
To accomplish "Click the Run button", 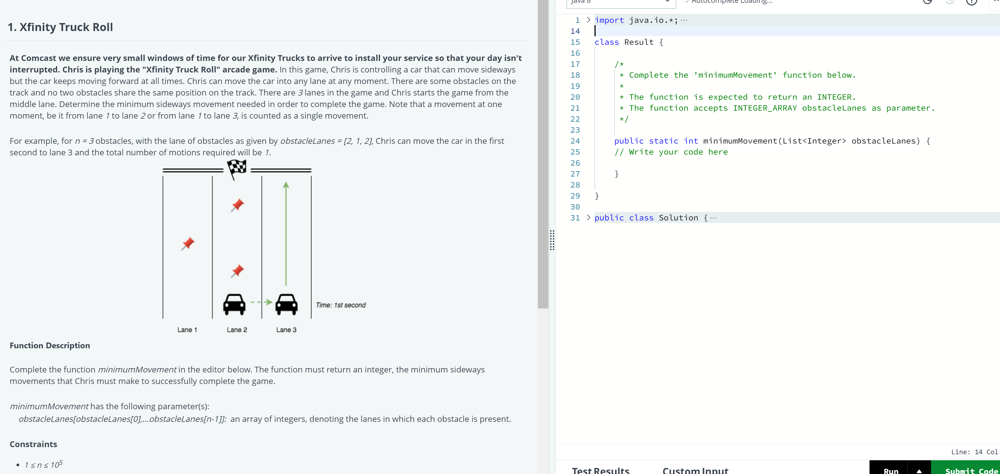I will [x=890, y=471].
